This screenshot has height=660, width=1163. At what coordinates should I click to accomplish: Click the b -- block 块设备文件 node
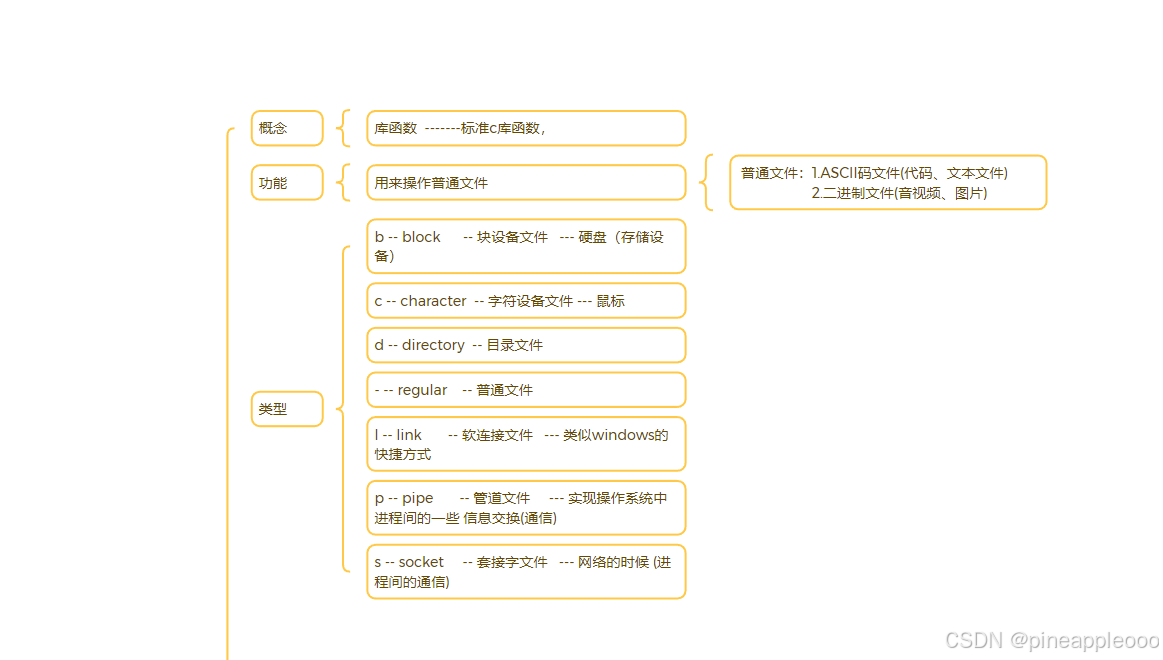526,246
